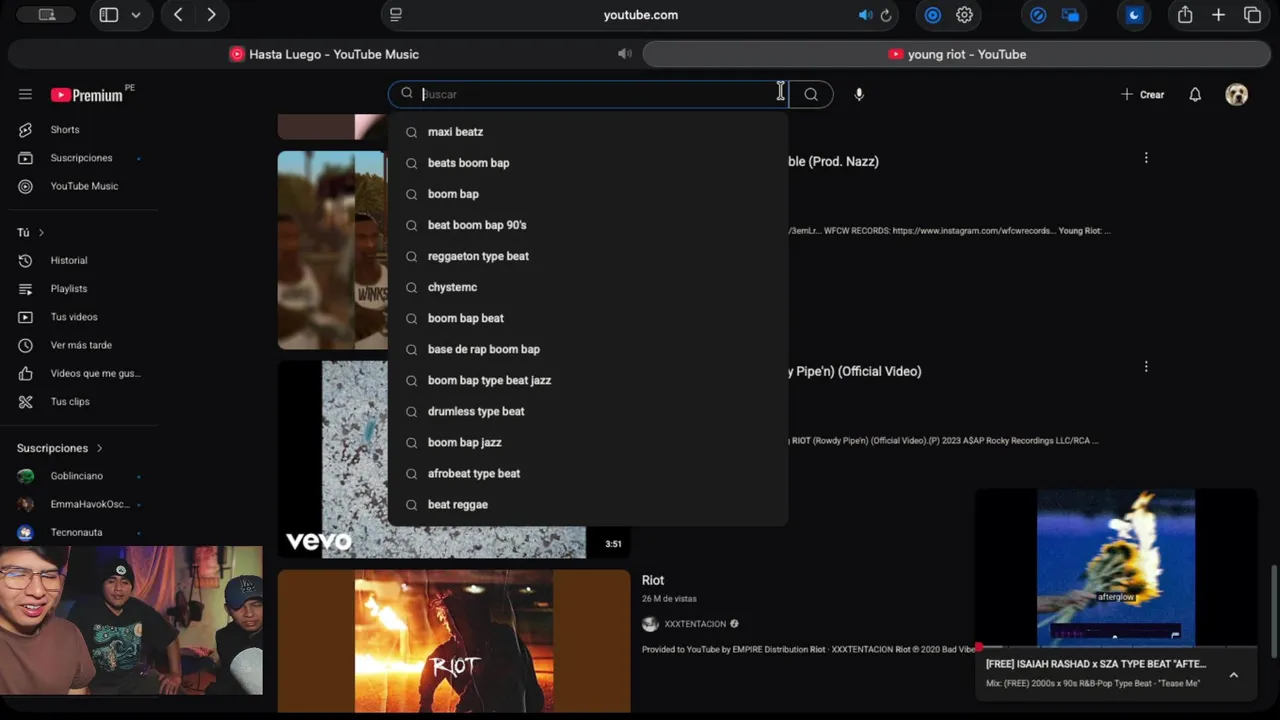Open Suscripciones in the sidebar
Viewport: 1280px width, 720px height.
80,158
